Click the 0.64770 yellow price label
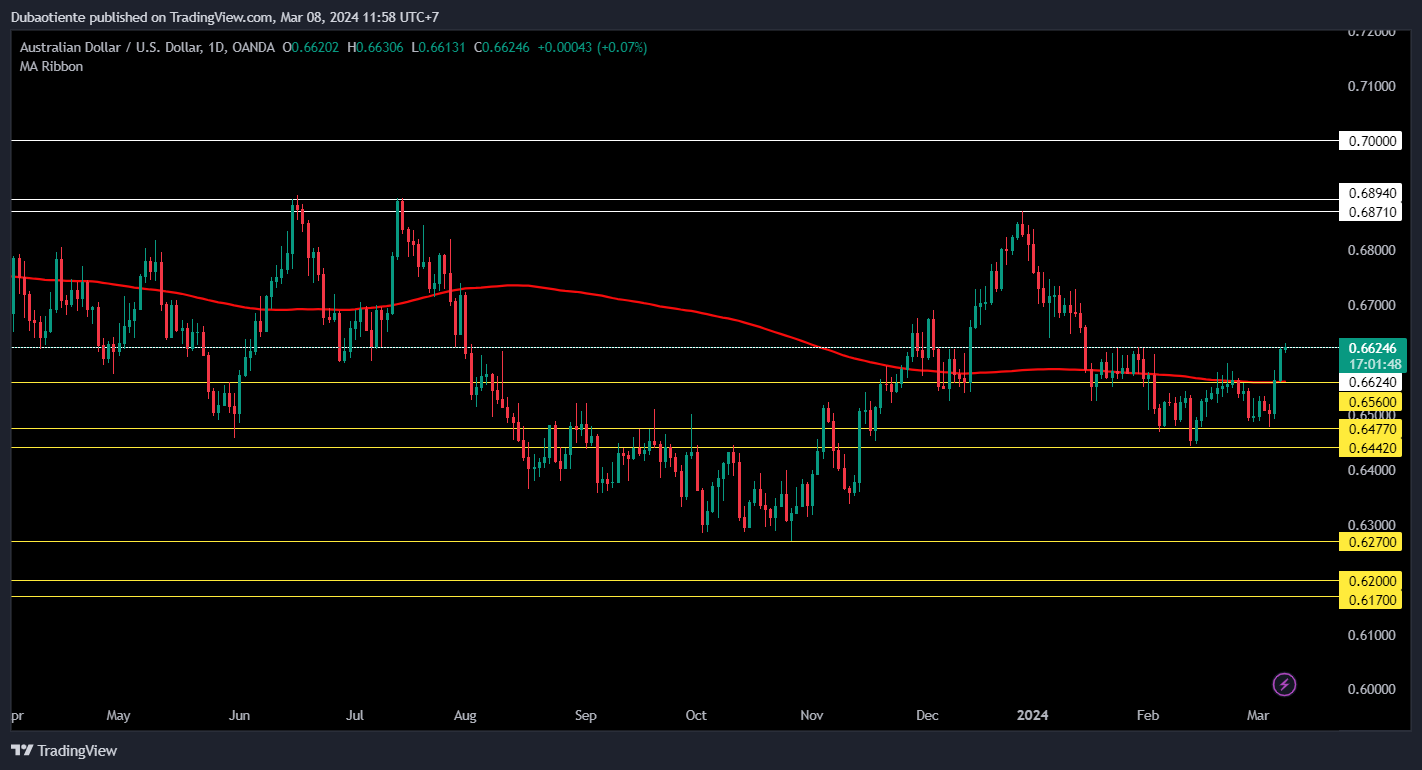Viewport: 1422px width, 770px height. [1372, 428]
